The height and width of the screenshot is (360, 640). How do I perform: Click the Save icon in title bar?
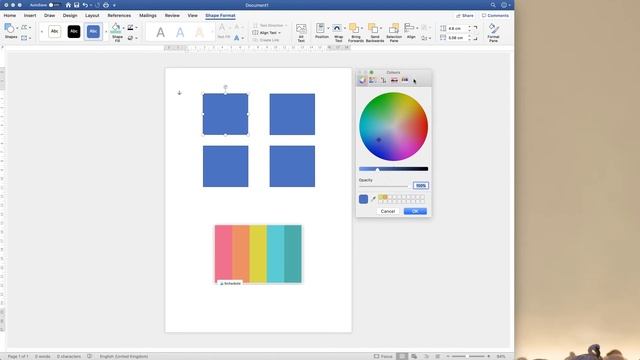[76, 5]
